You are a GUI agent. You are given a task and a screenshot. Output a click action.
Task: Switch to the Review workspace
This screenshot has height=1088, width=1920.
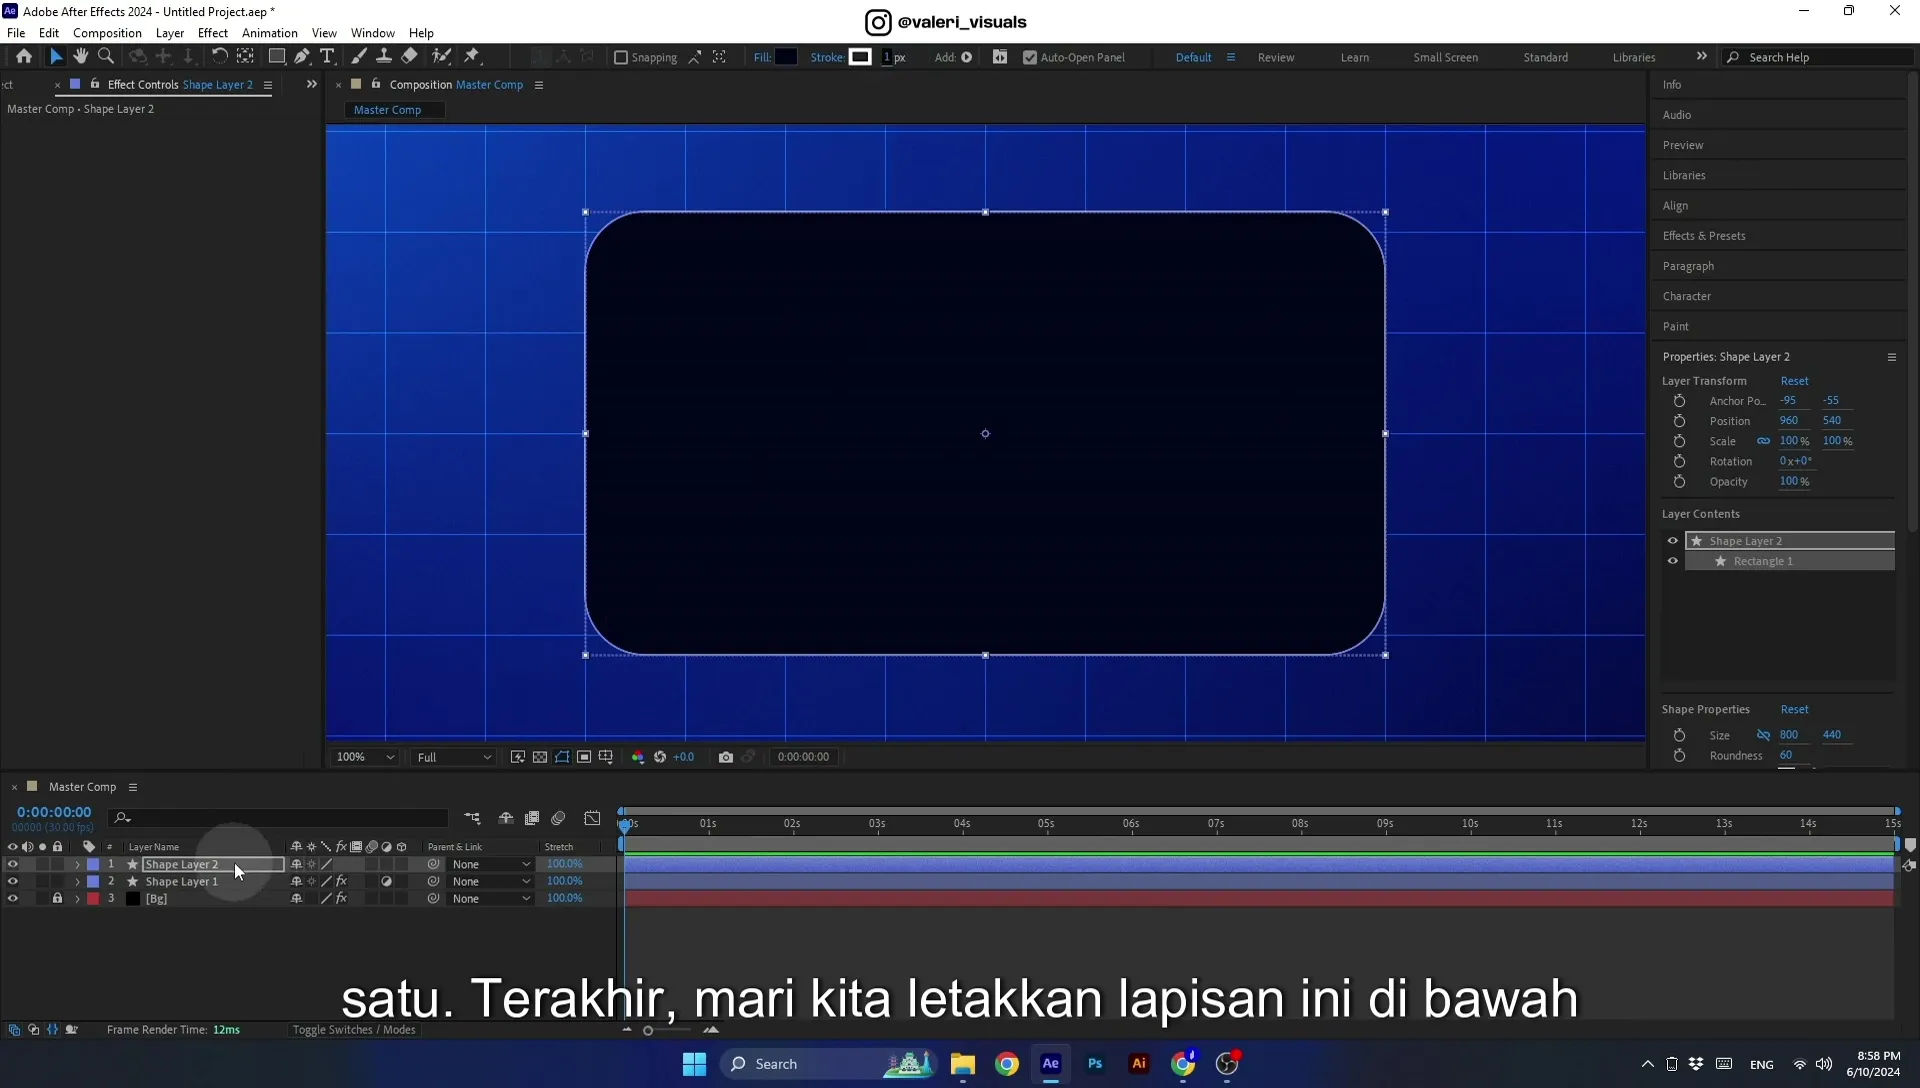(1276, 58)
